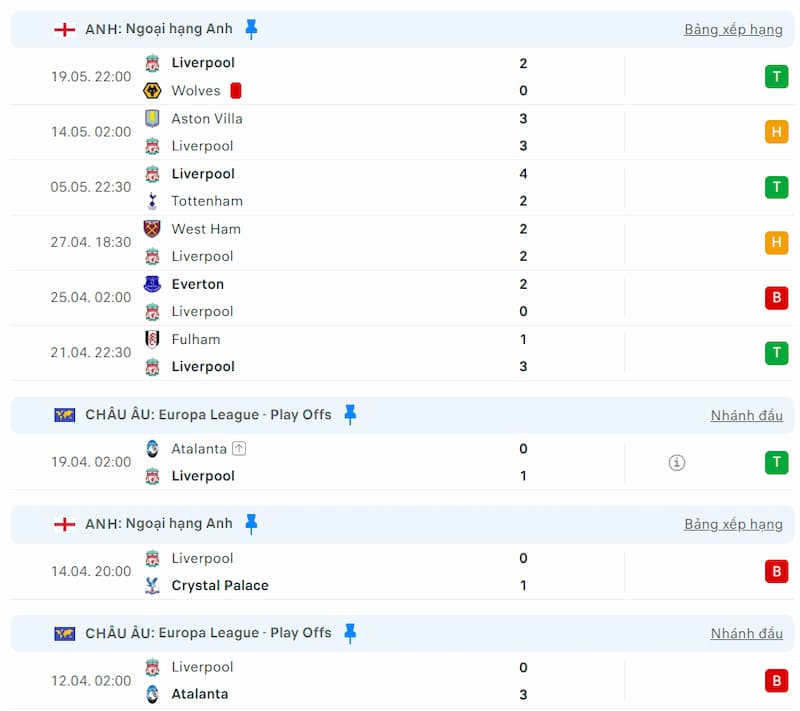Open the info icon for Atalanta vs Liverpool
800x711 pixels.
pos(677,463)
